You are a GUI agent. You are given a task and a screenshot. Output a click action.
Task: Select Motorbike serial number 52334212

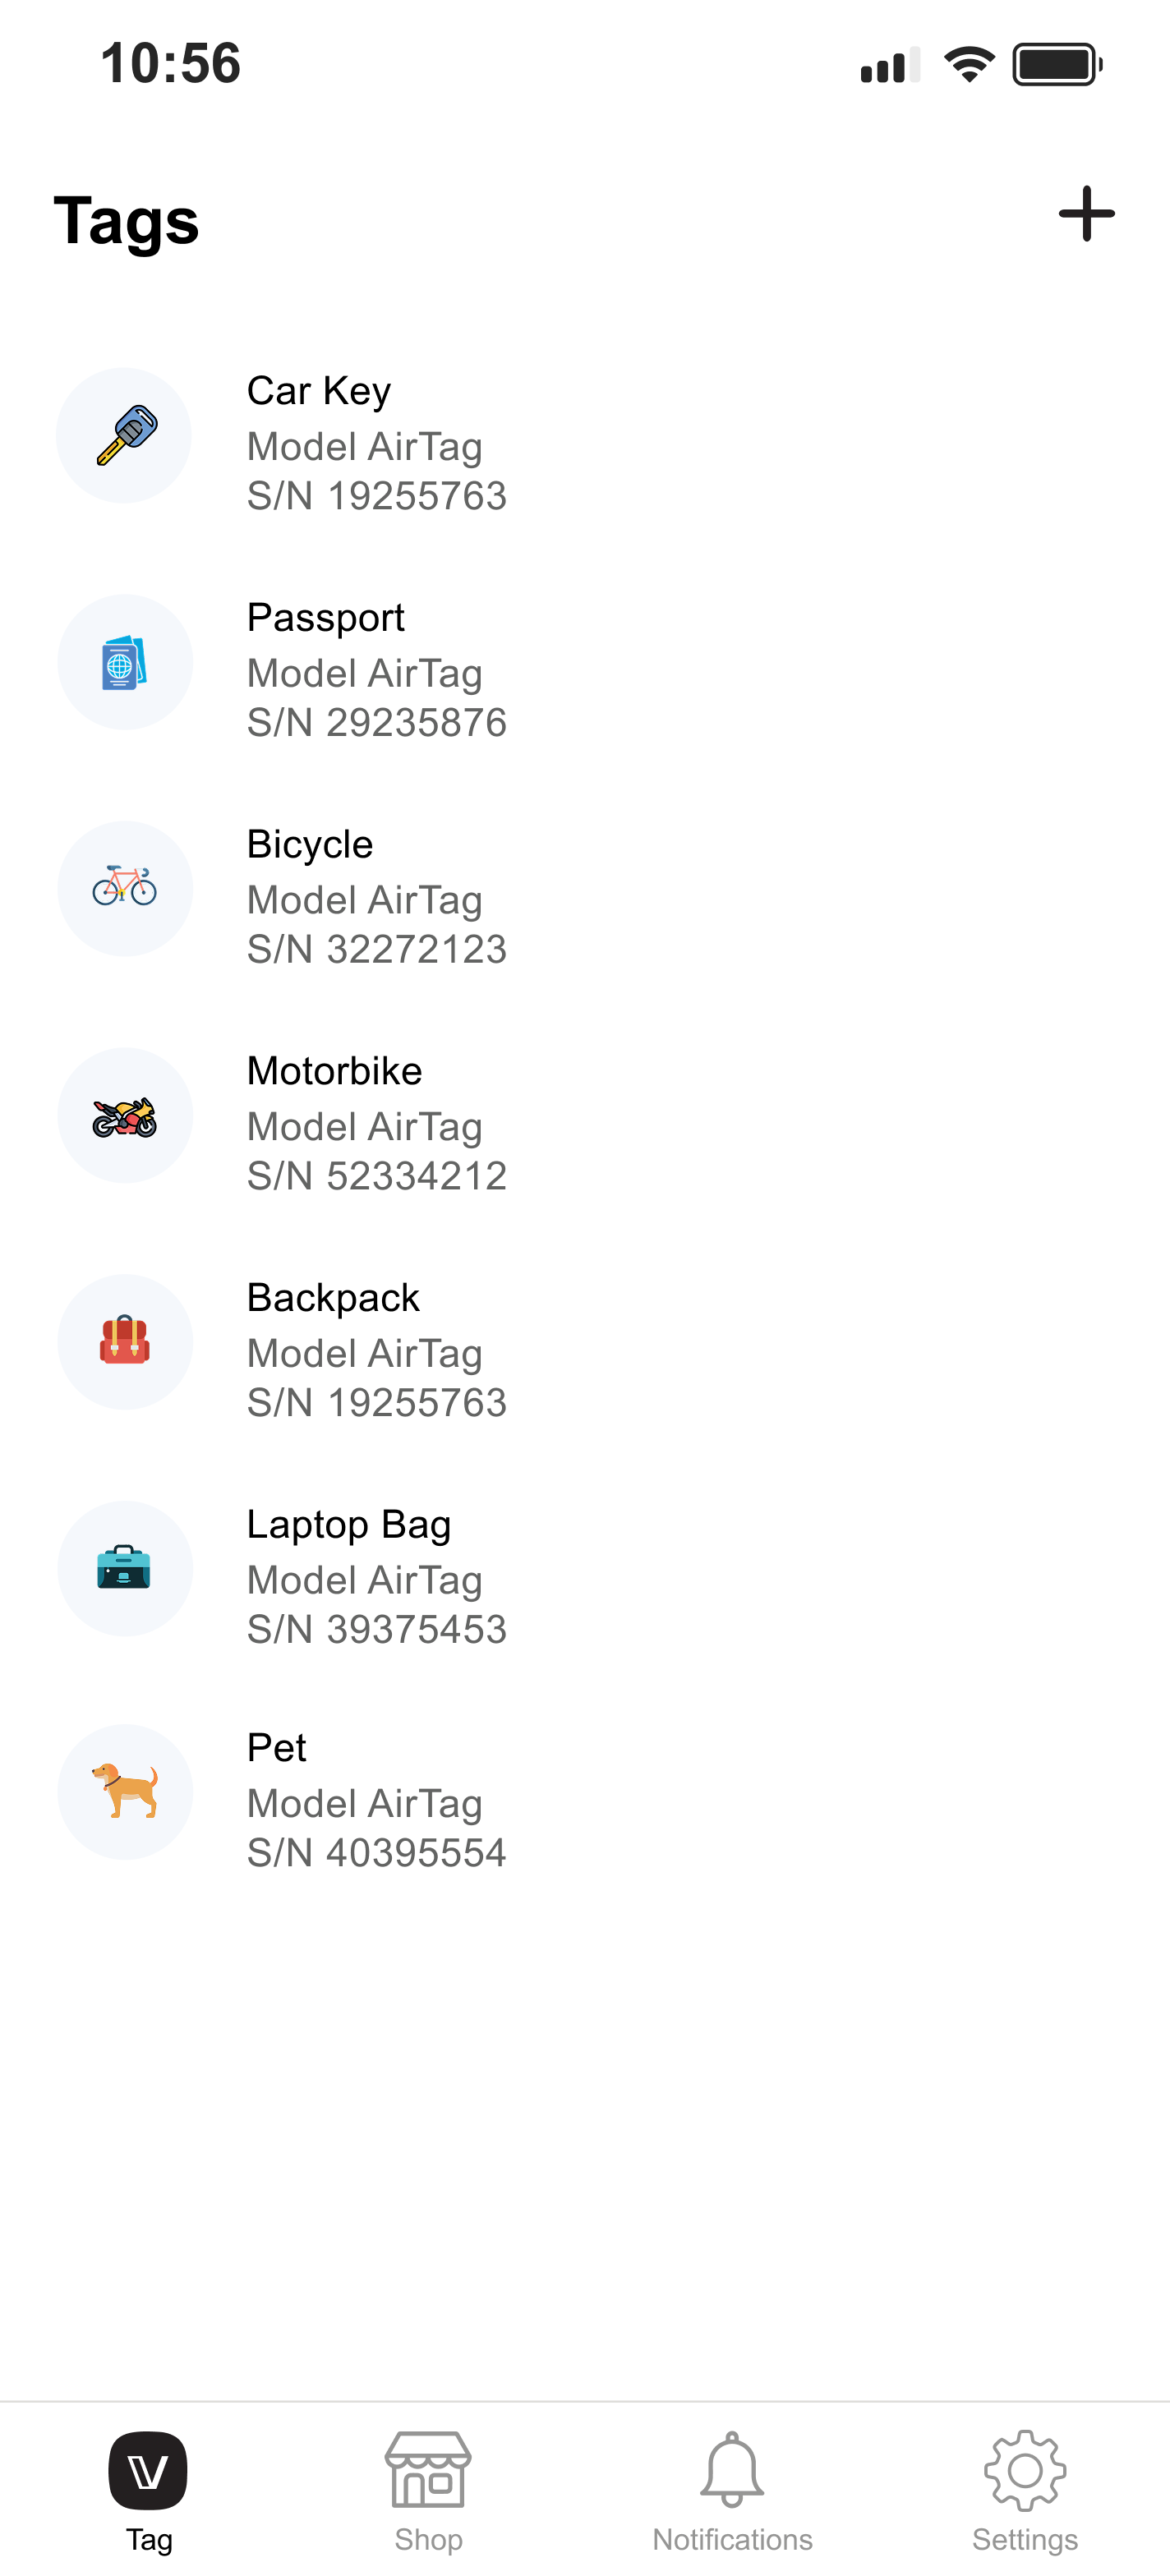(x=377, y=1176)
